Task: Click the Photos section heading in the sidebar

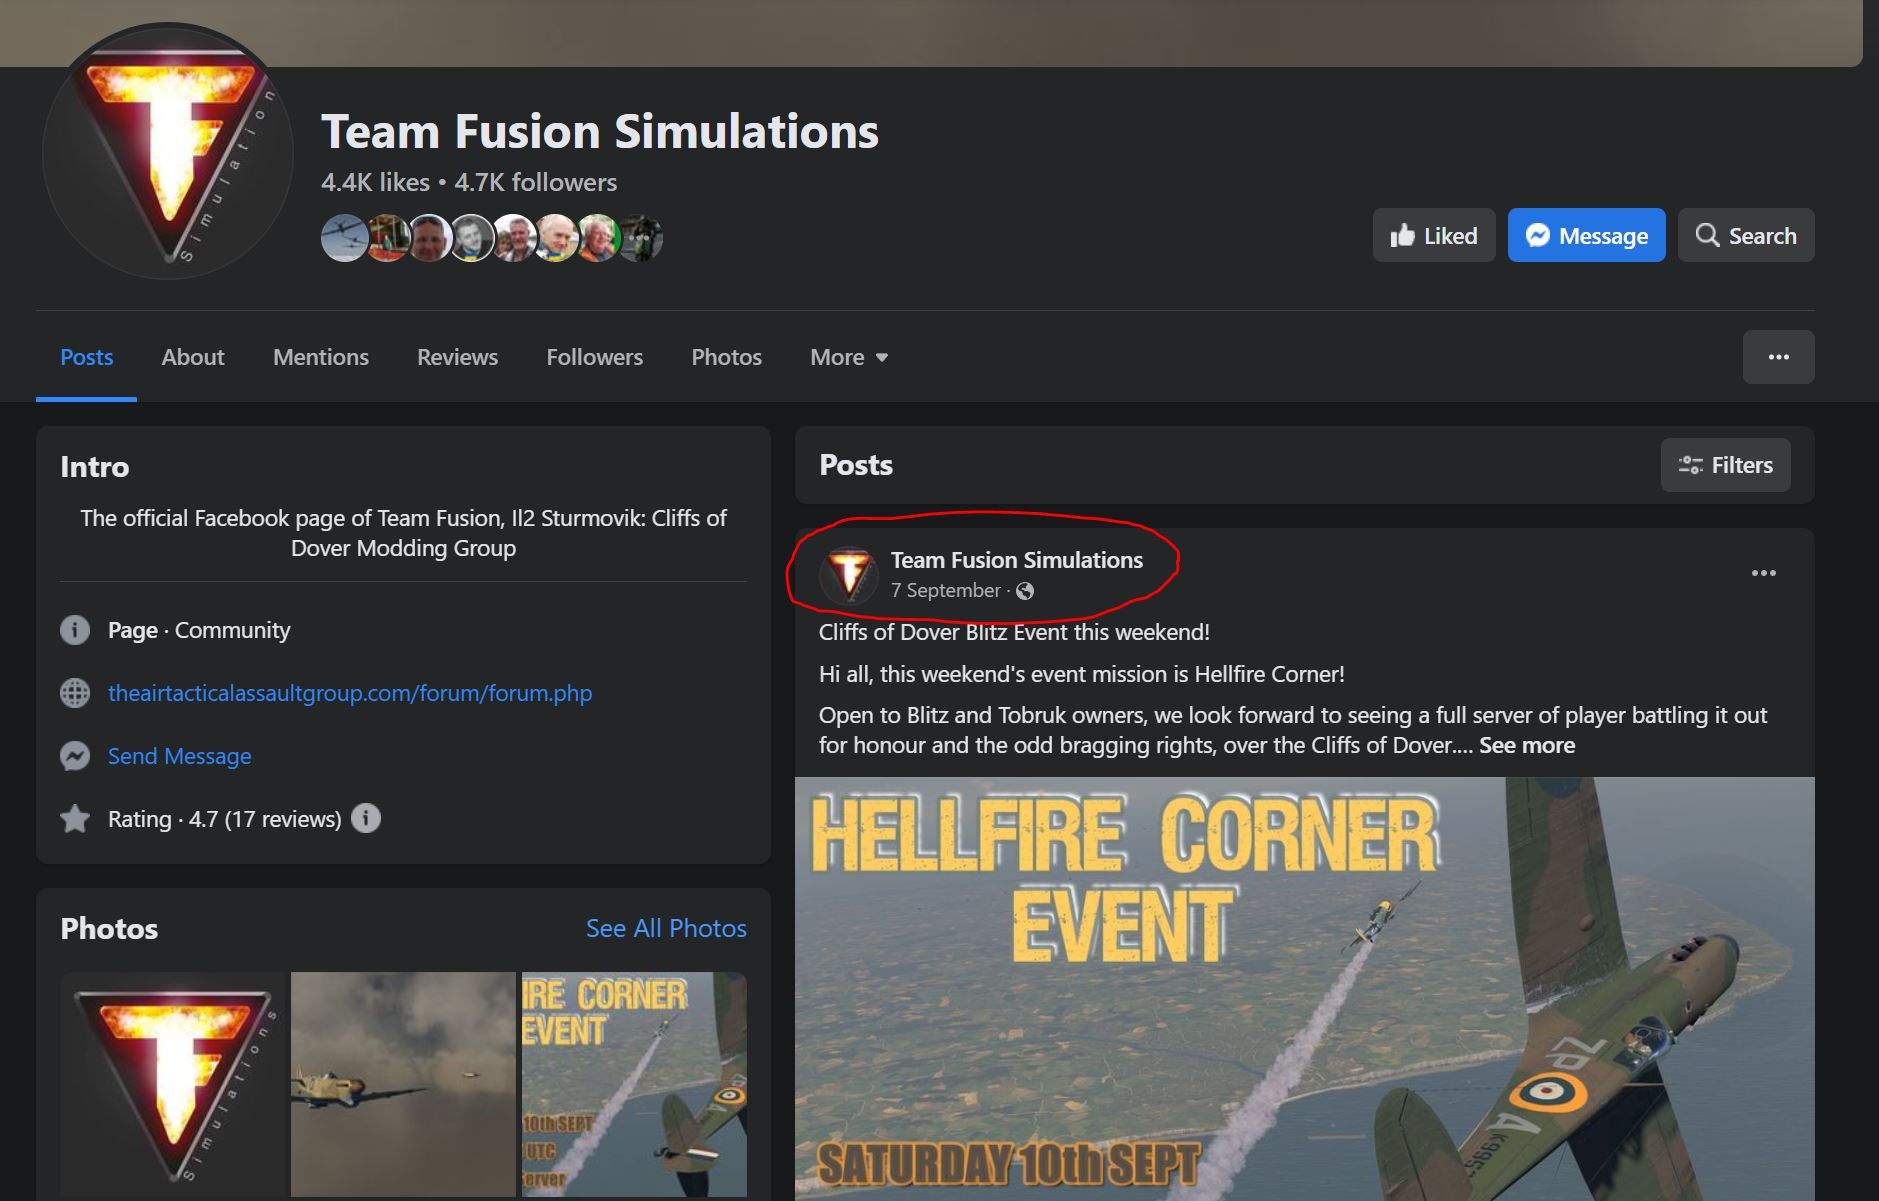Action: coord(109,929)
